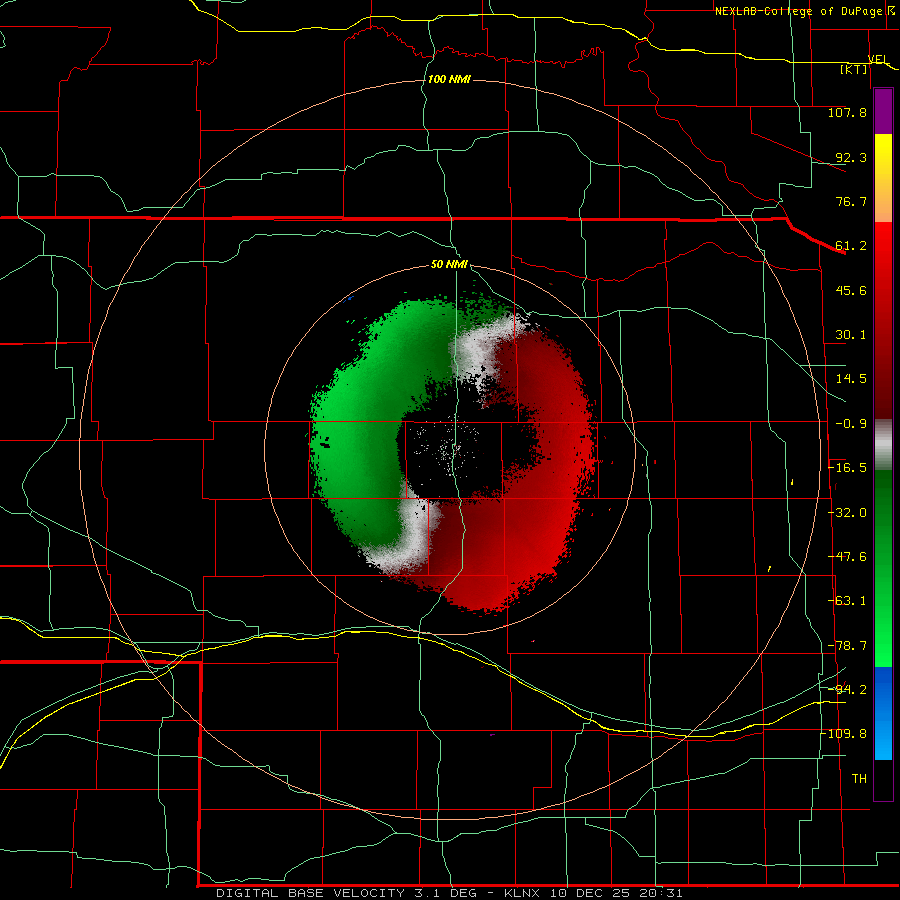Image resolution: width=900 pixels, height=900 pixels.
Task: Select the -32.0 legend value
Action: point(847,513)
